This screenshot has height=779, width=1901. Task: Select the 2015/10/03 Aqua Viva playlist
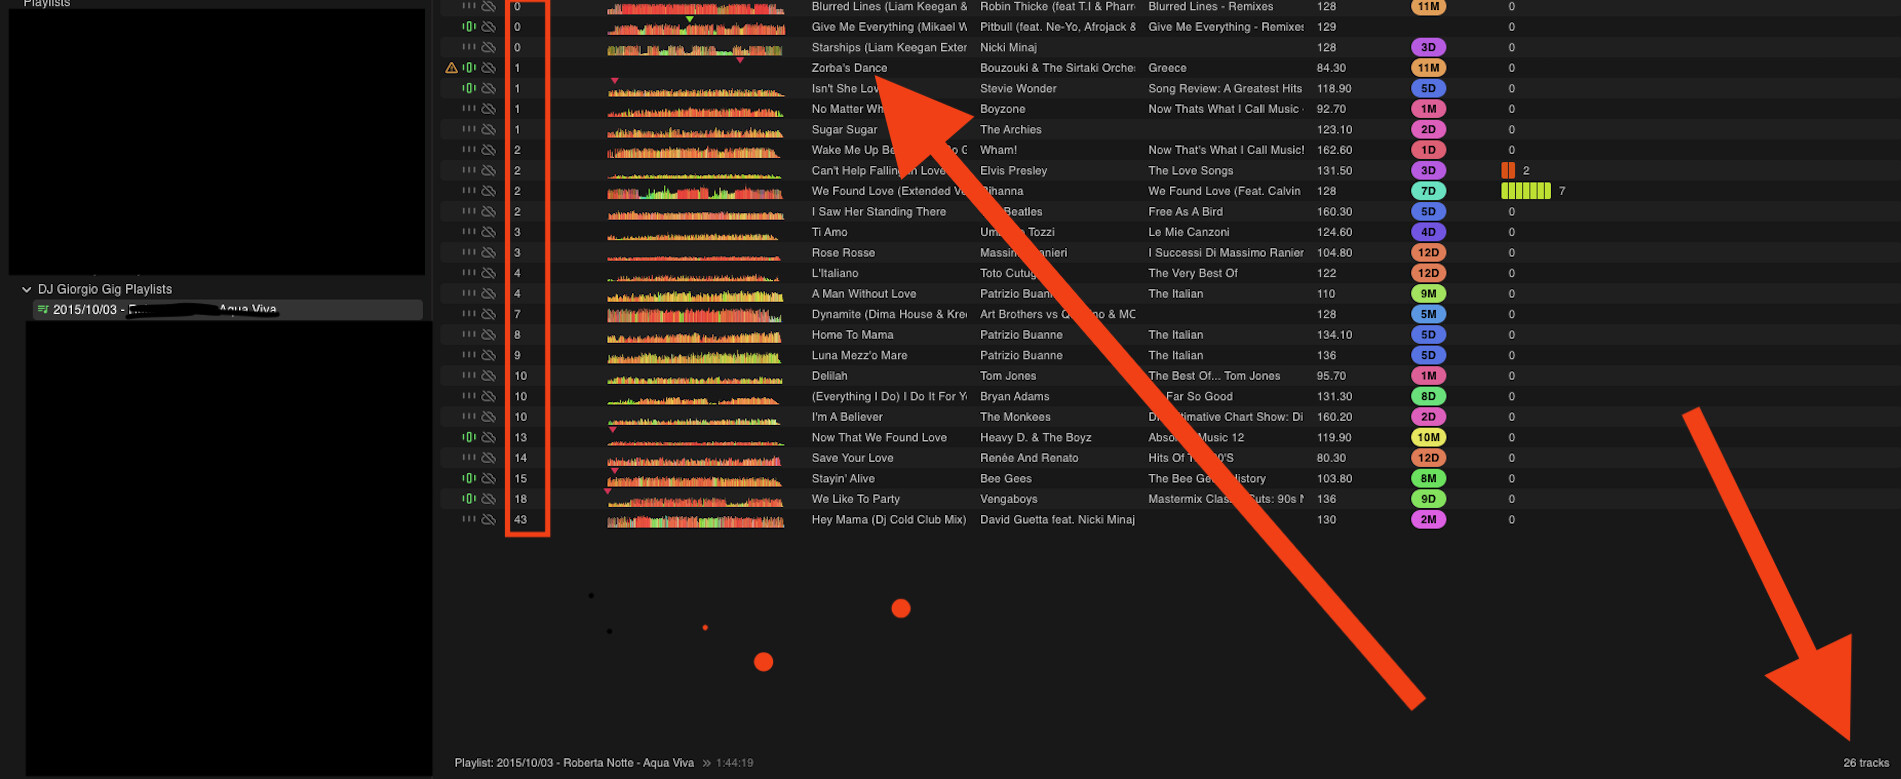pyautogui.click(x=227, y=310)
